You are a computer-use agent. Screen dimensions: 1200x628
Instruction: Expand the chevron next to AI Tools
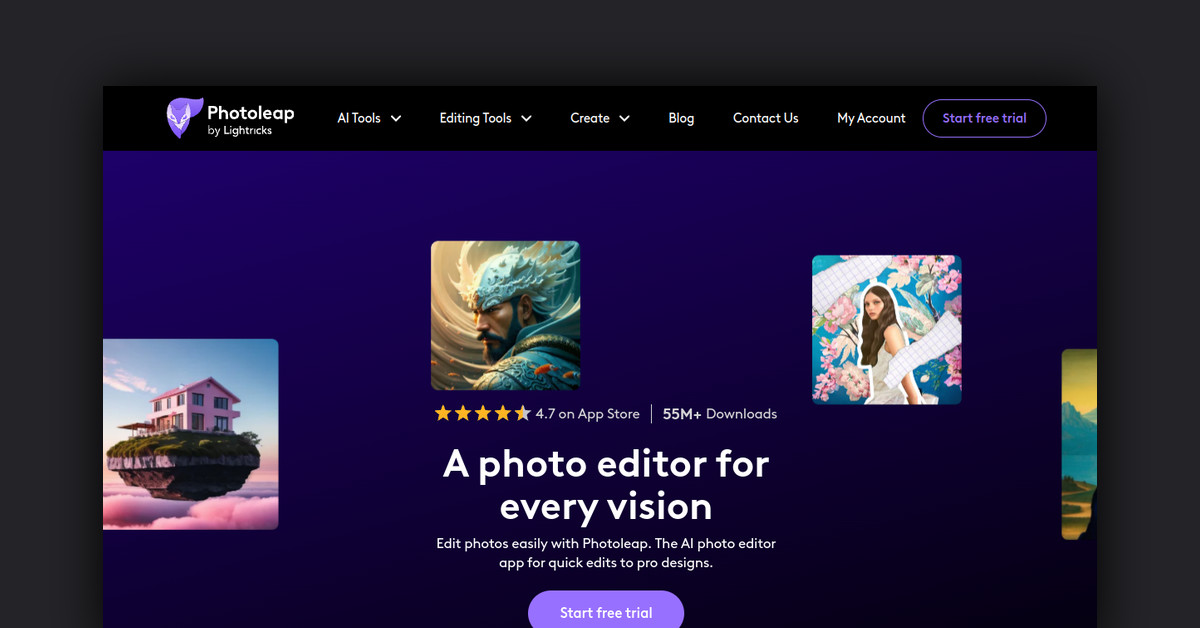396,118
